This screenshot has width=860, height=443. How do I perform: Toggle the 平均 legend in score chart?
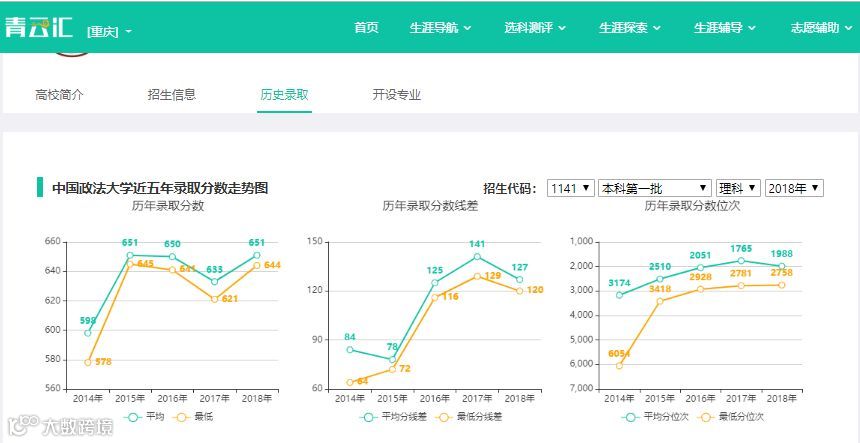coord(144,417)
